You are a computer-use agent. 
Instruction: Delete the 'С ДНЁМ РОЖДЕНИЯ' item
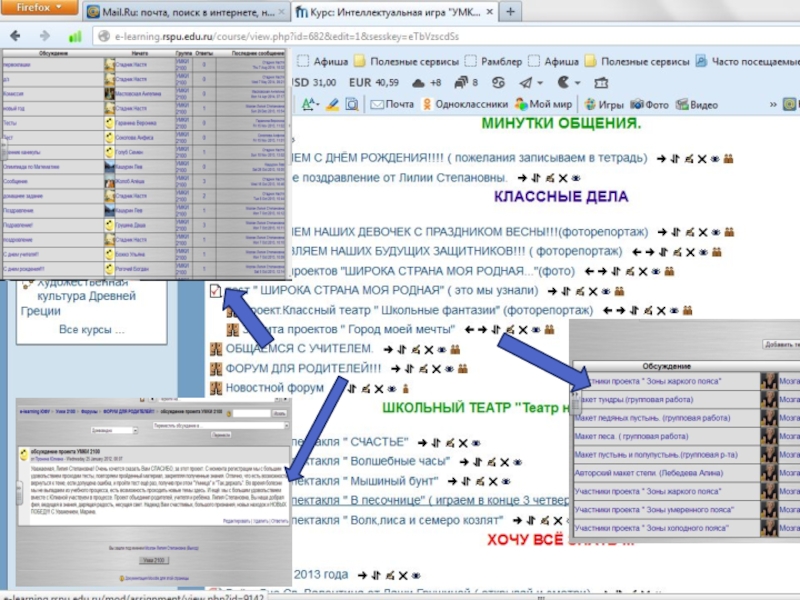[702, 159]
